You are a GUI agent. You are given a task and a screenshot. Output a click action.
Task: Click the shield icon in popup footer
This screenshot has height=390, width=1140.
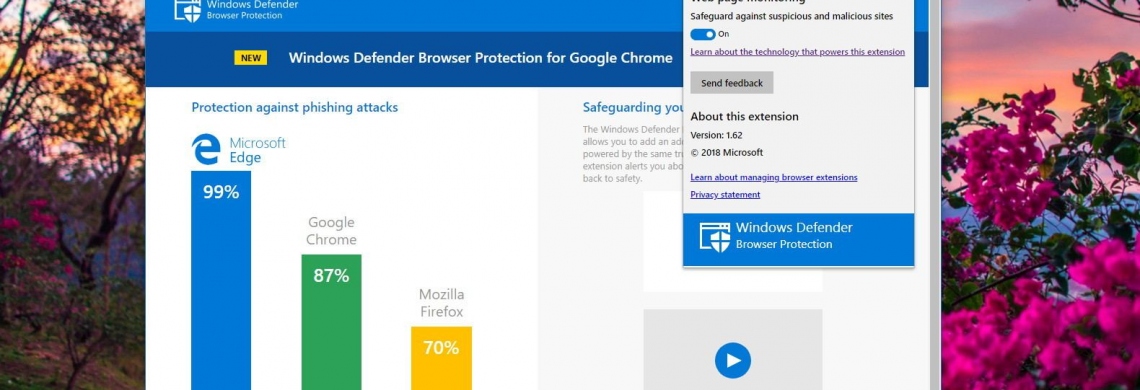[x=715, y=237]
